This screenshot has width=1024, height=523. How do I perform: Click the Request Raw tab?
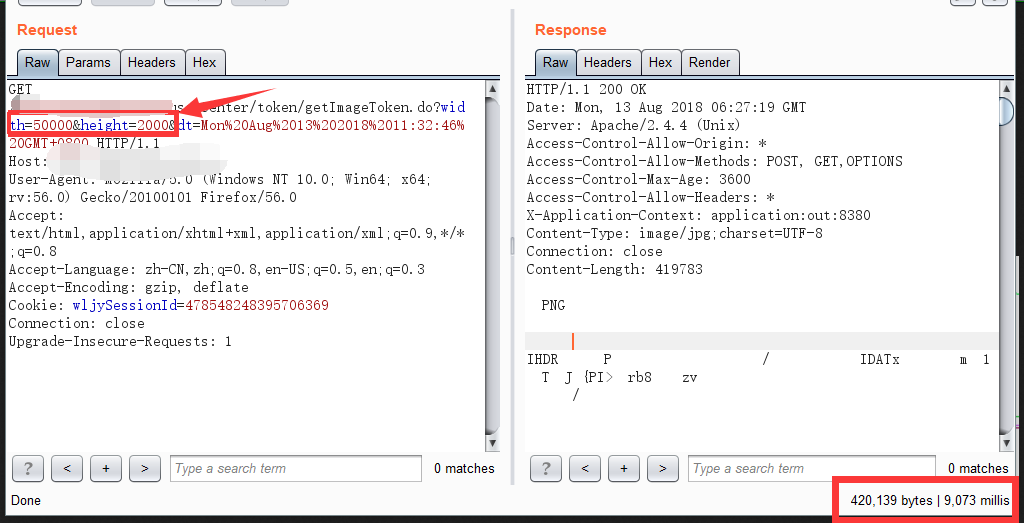coord(37,62)
